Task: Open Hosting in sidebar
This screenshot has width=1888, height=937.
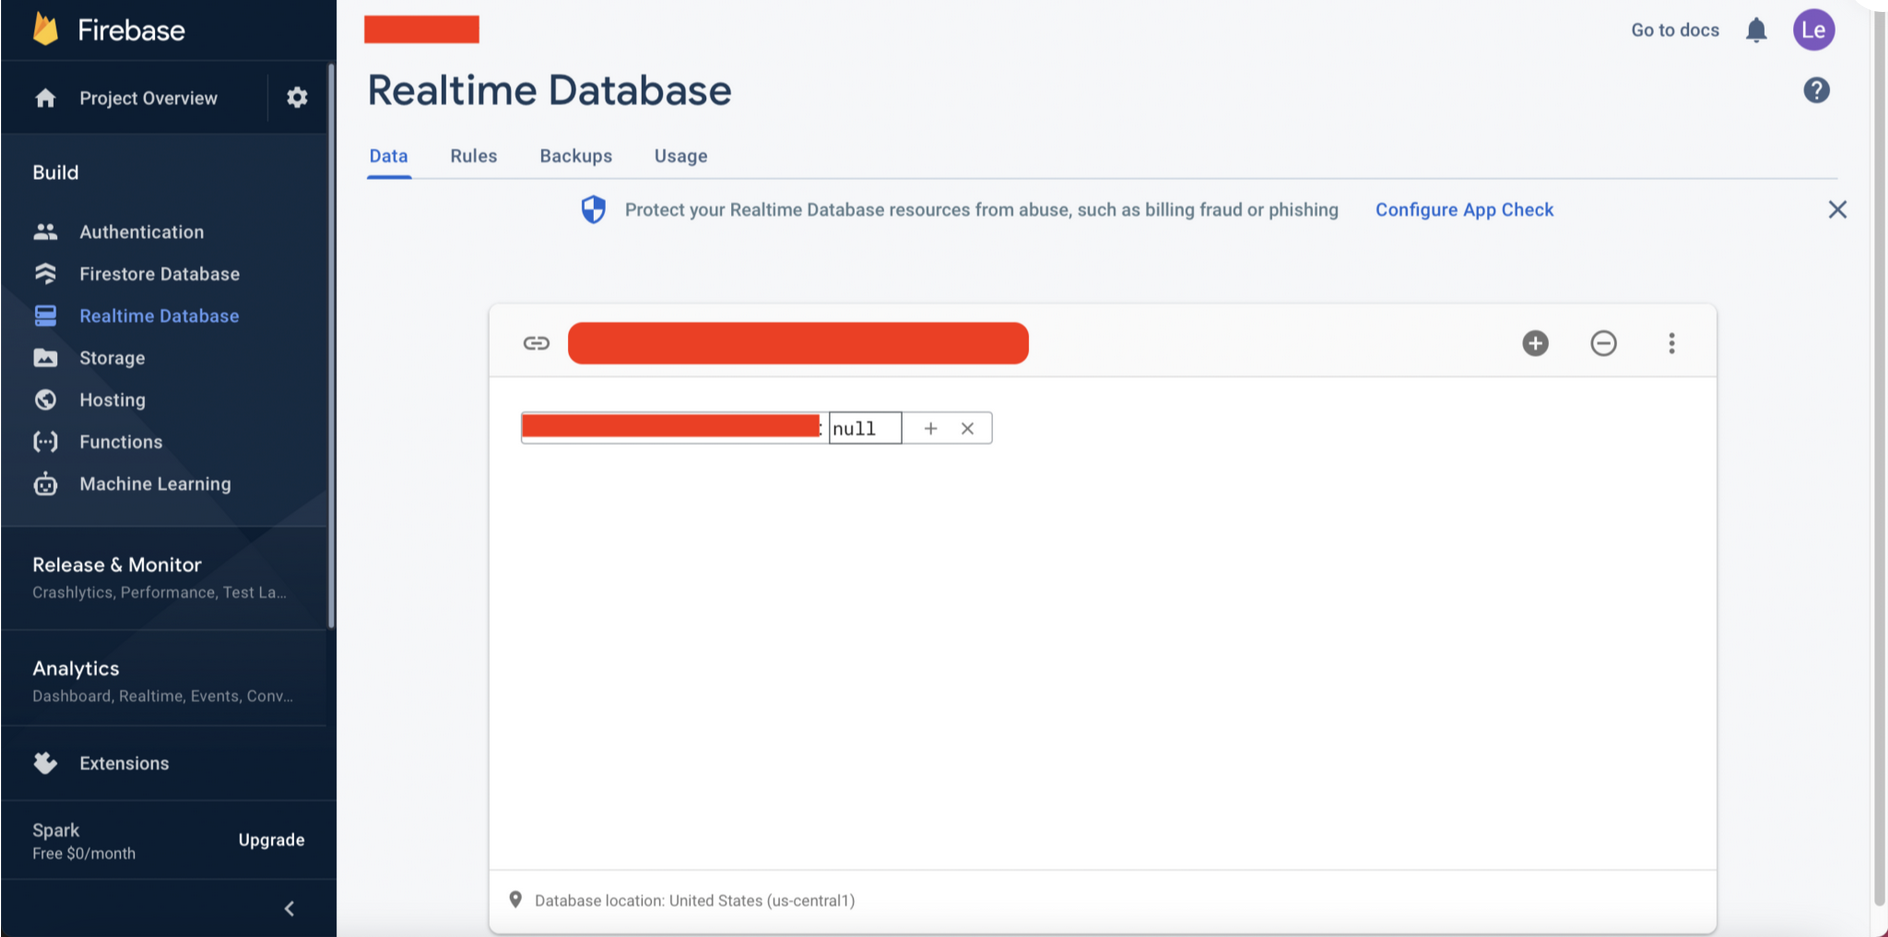Action: 112,400
